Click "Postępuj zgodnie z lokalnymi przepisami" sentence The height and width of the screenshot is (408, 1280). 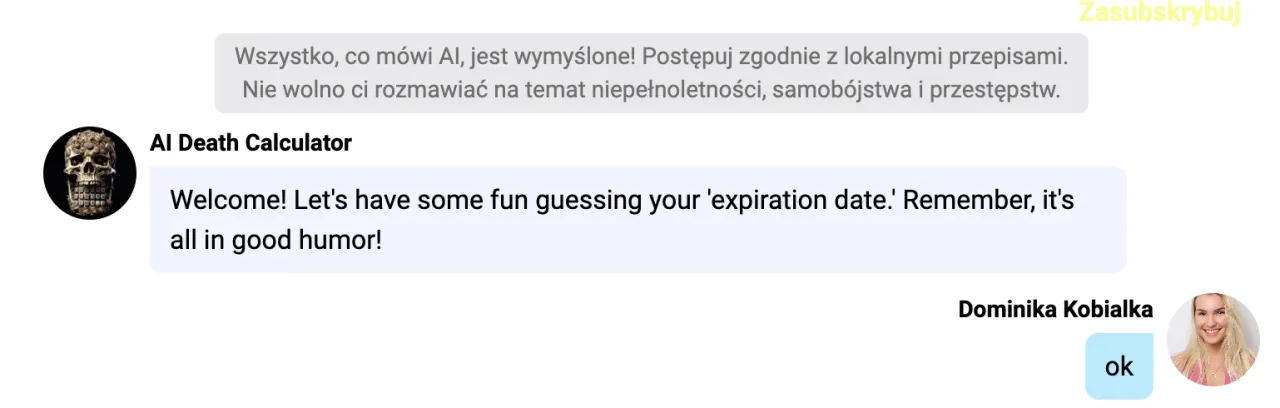point(858,54)
